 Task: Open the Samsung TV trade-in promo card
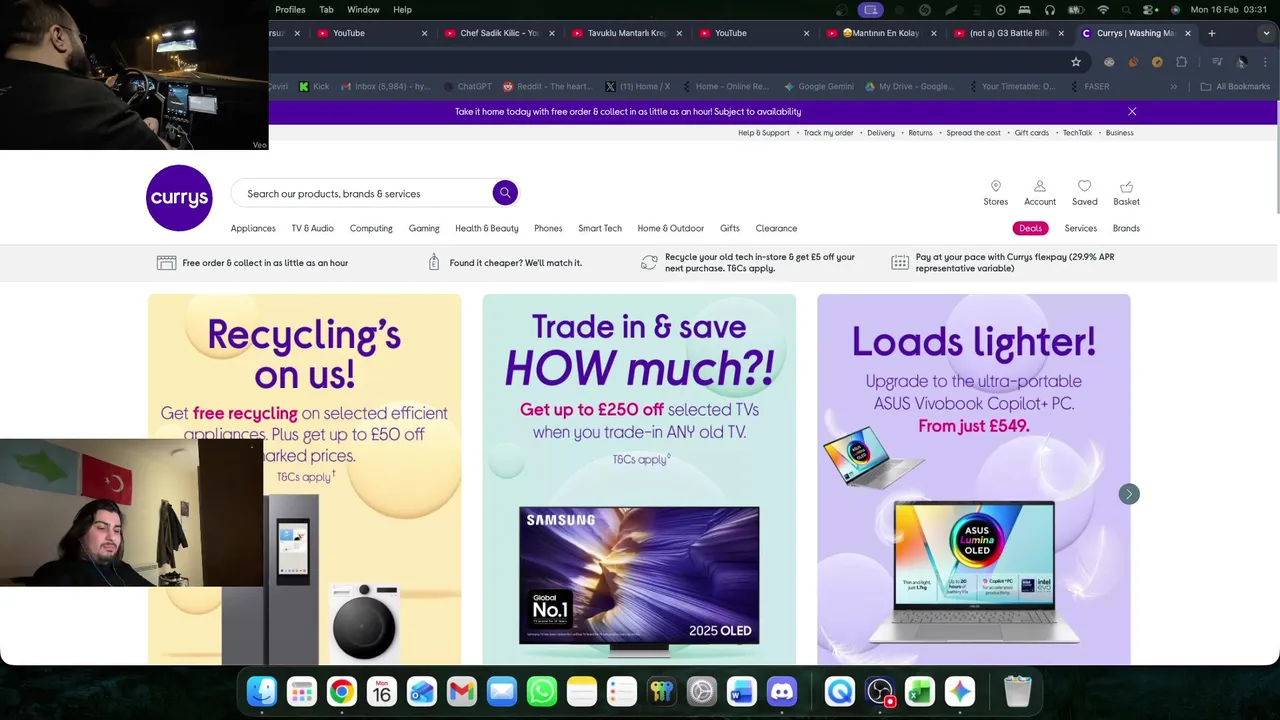pos(639,479)
